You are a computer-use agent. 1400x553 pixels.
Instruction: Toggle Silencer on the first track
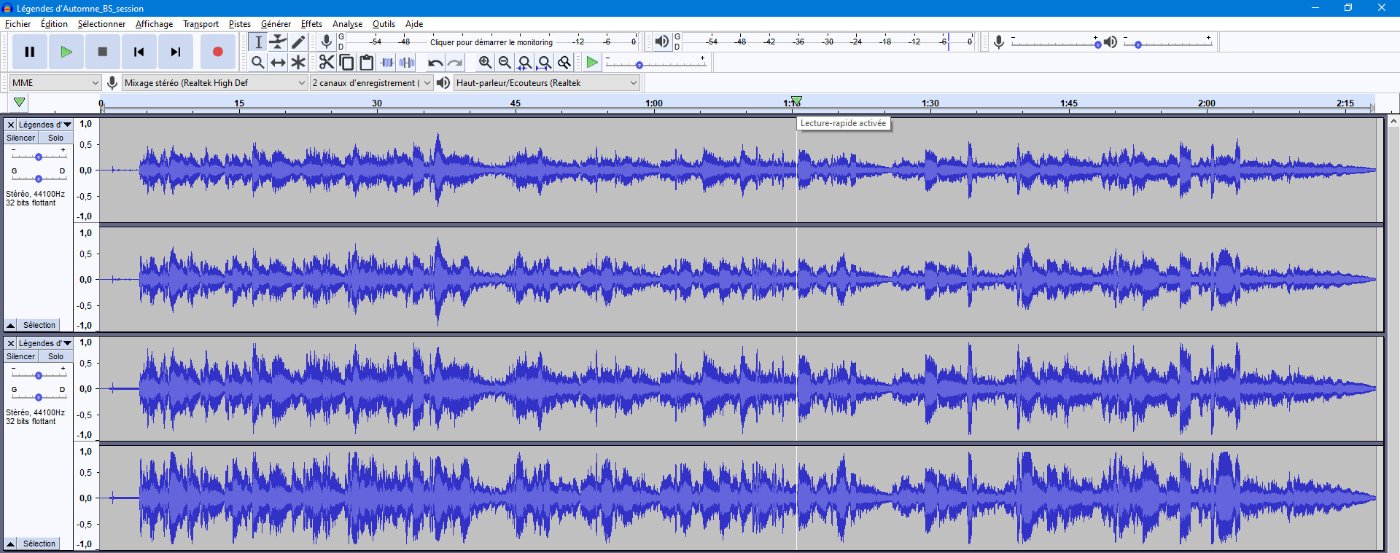22,138
